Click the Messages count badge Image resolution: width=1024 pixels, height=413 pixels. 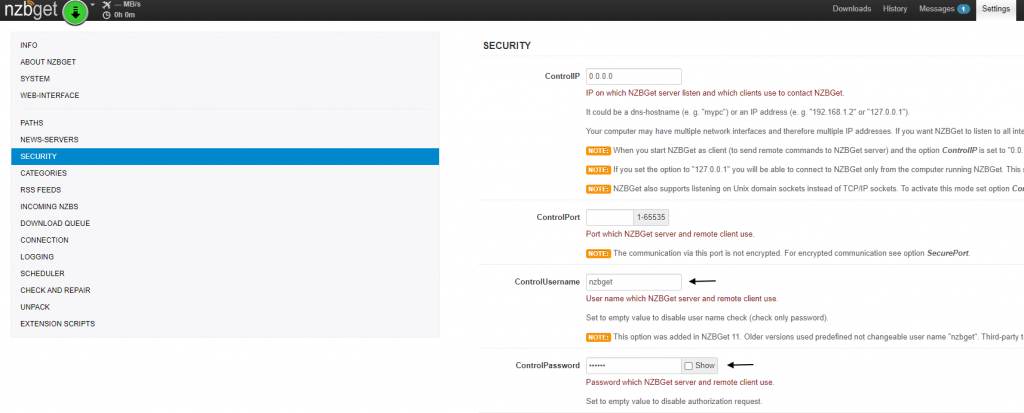(963, 9)
